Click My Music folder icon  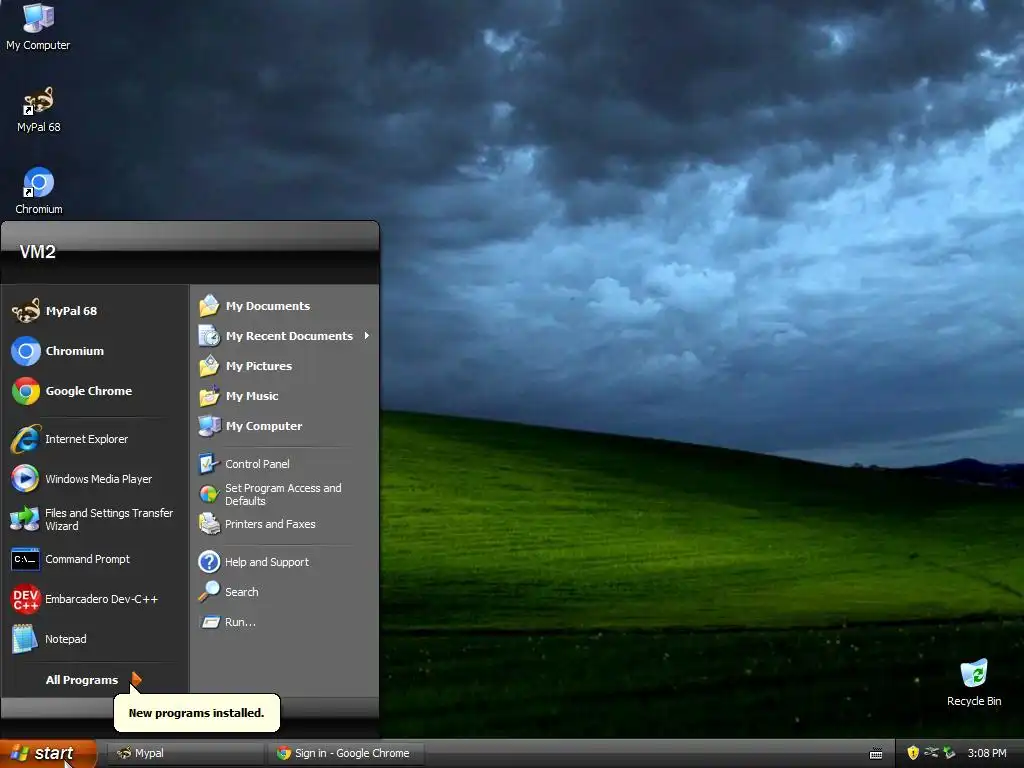tap(209, 396)
